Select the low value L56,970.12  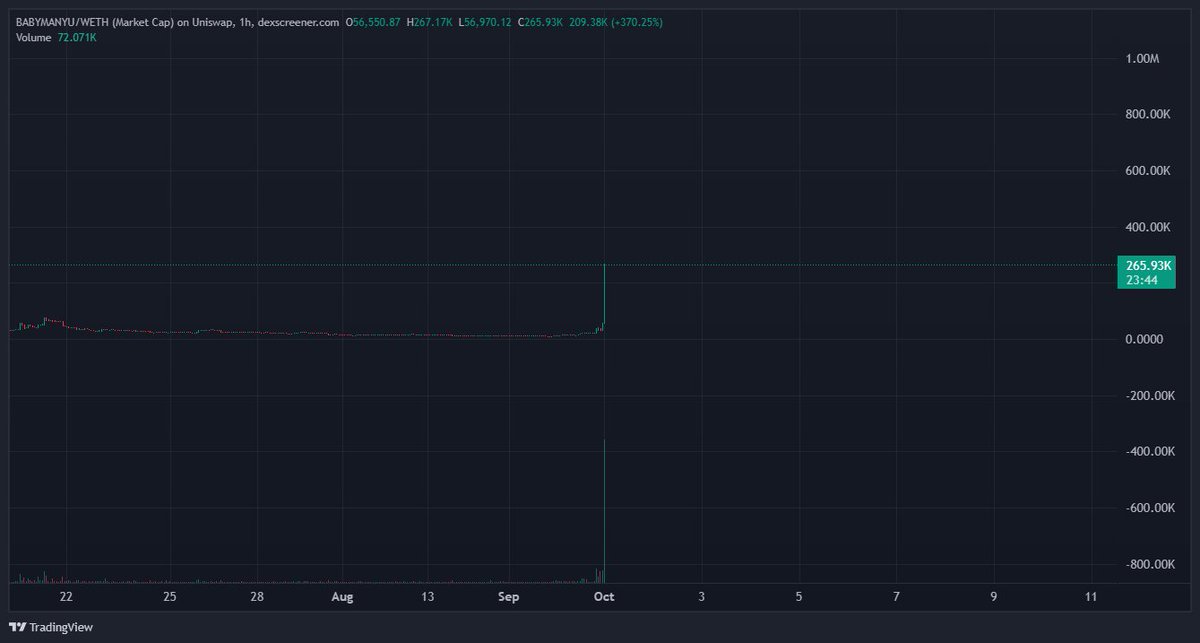point(486,22)
